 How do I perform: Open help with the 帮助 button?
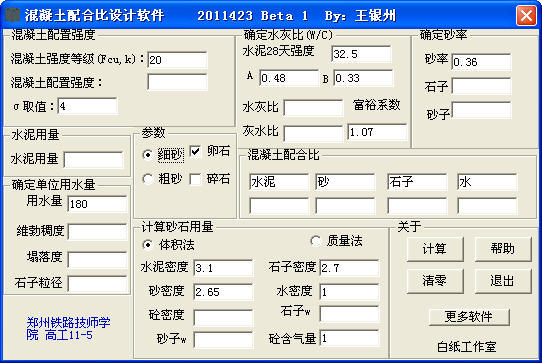(503, 249)
